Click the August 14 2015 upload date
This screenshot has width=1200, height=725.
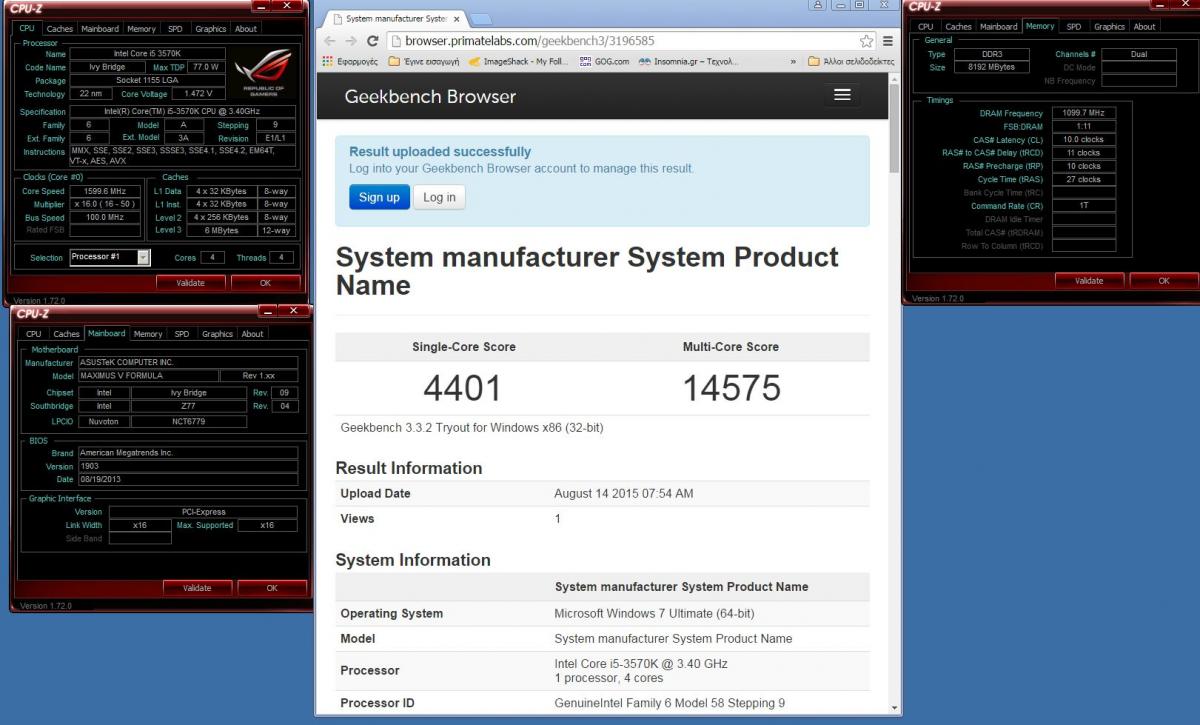point(623,494)
